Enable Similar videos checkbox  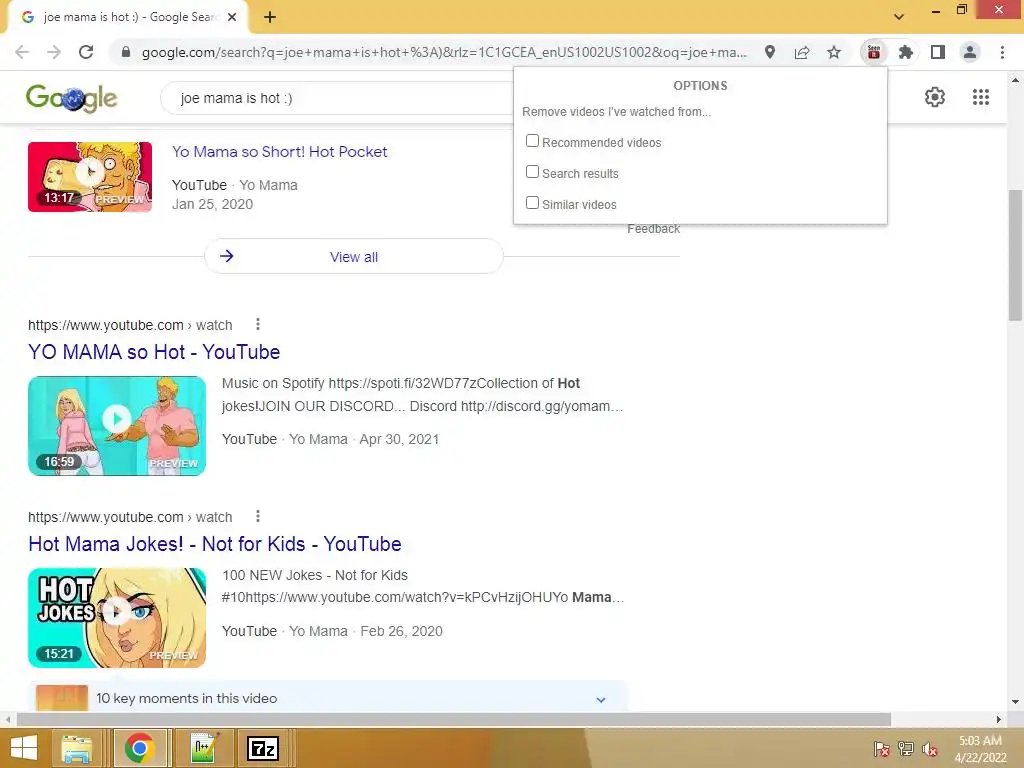(x=532, y=202)
